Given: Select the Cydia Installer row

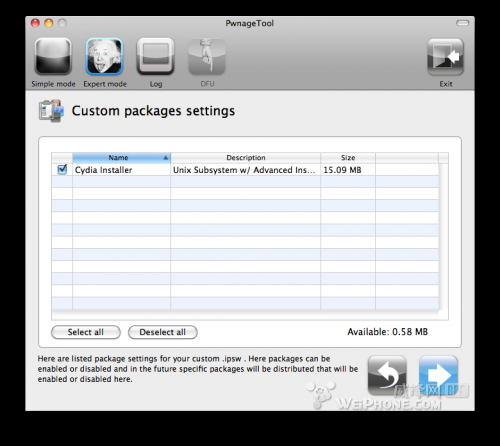Looking at the screenshot, I should coord(245,170).
